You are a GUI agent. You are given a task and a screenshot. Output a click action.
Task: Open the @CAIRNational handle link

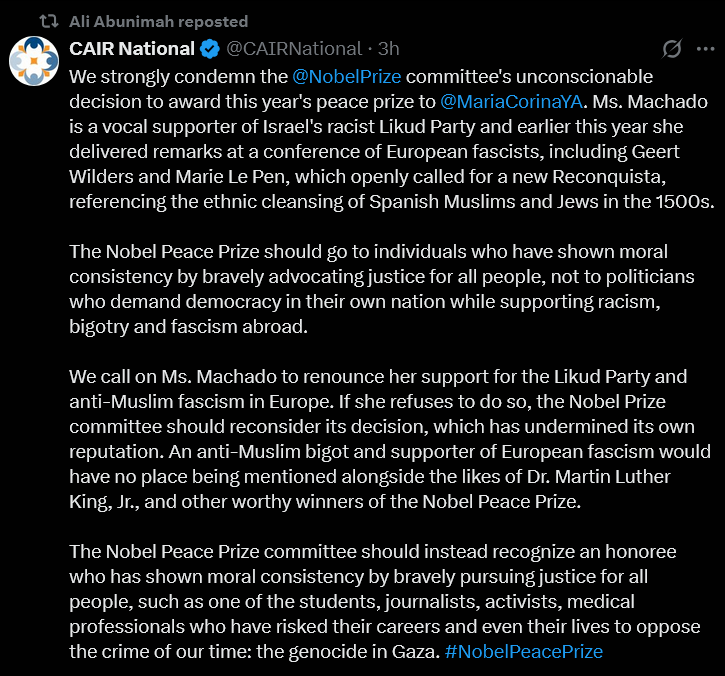click(294, 48)
